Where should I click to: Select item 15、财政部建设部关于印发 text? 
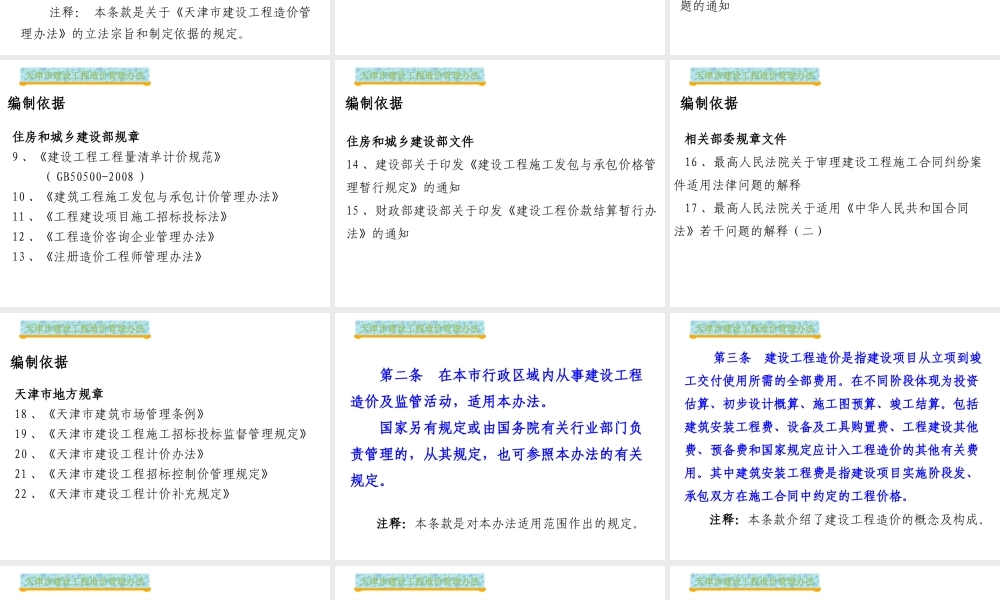point(501,222)
